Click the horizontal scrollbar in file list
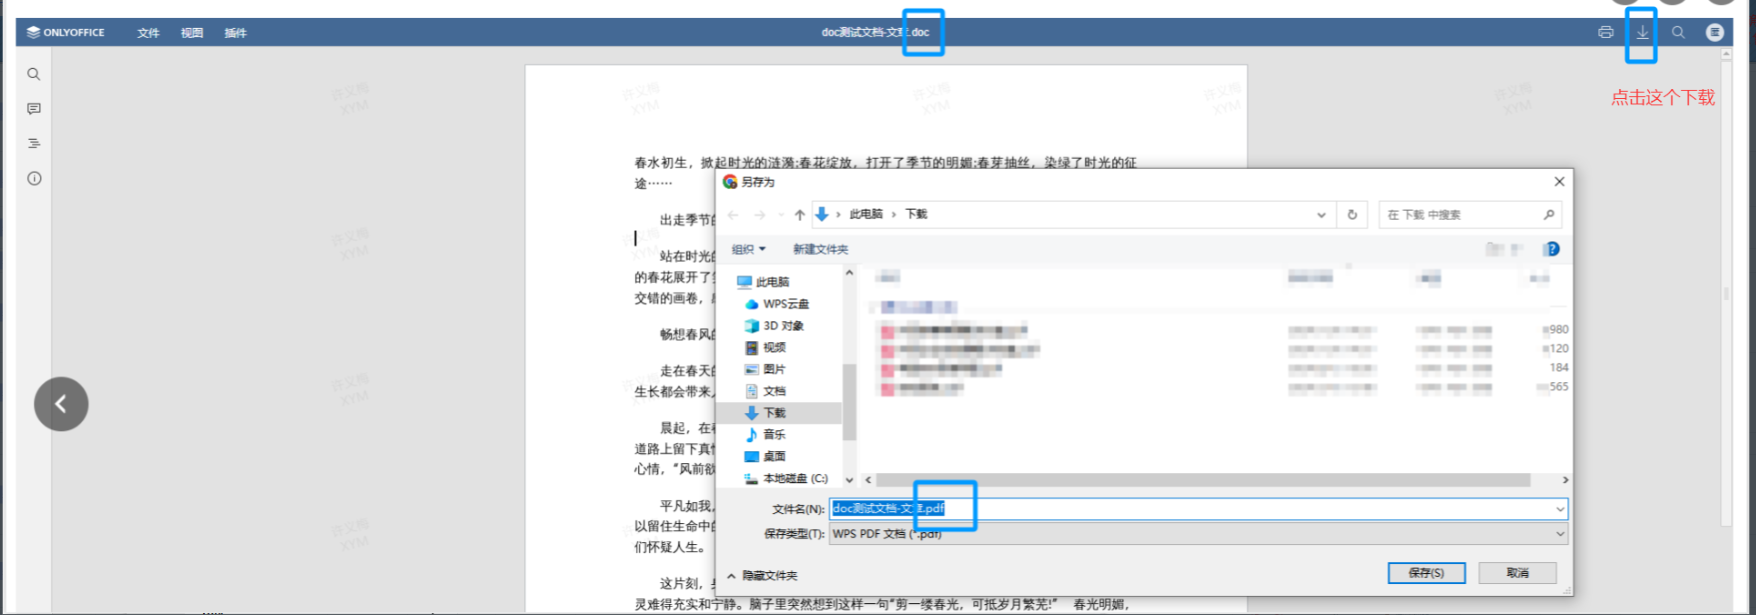1756x615 pixels. (x=1203, y=480)
